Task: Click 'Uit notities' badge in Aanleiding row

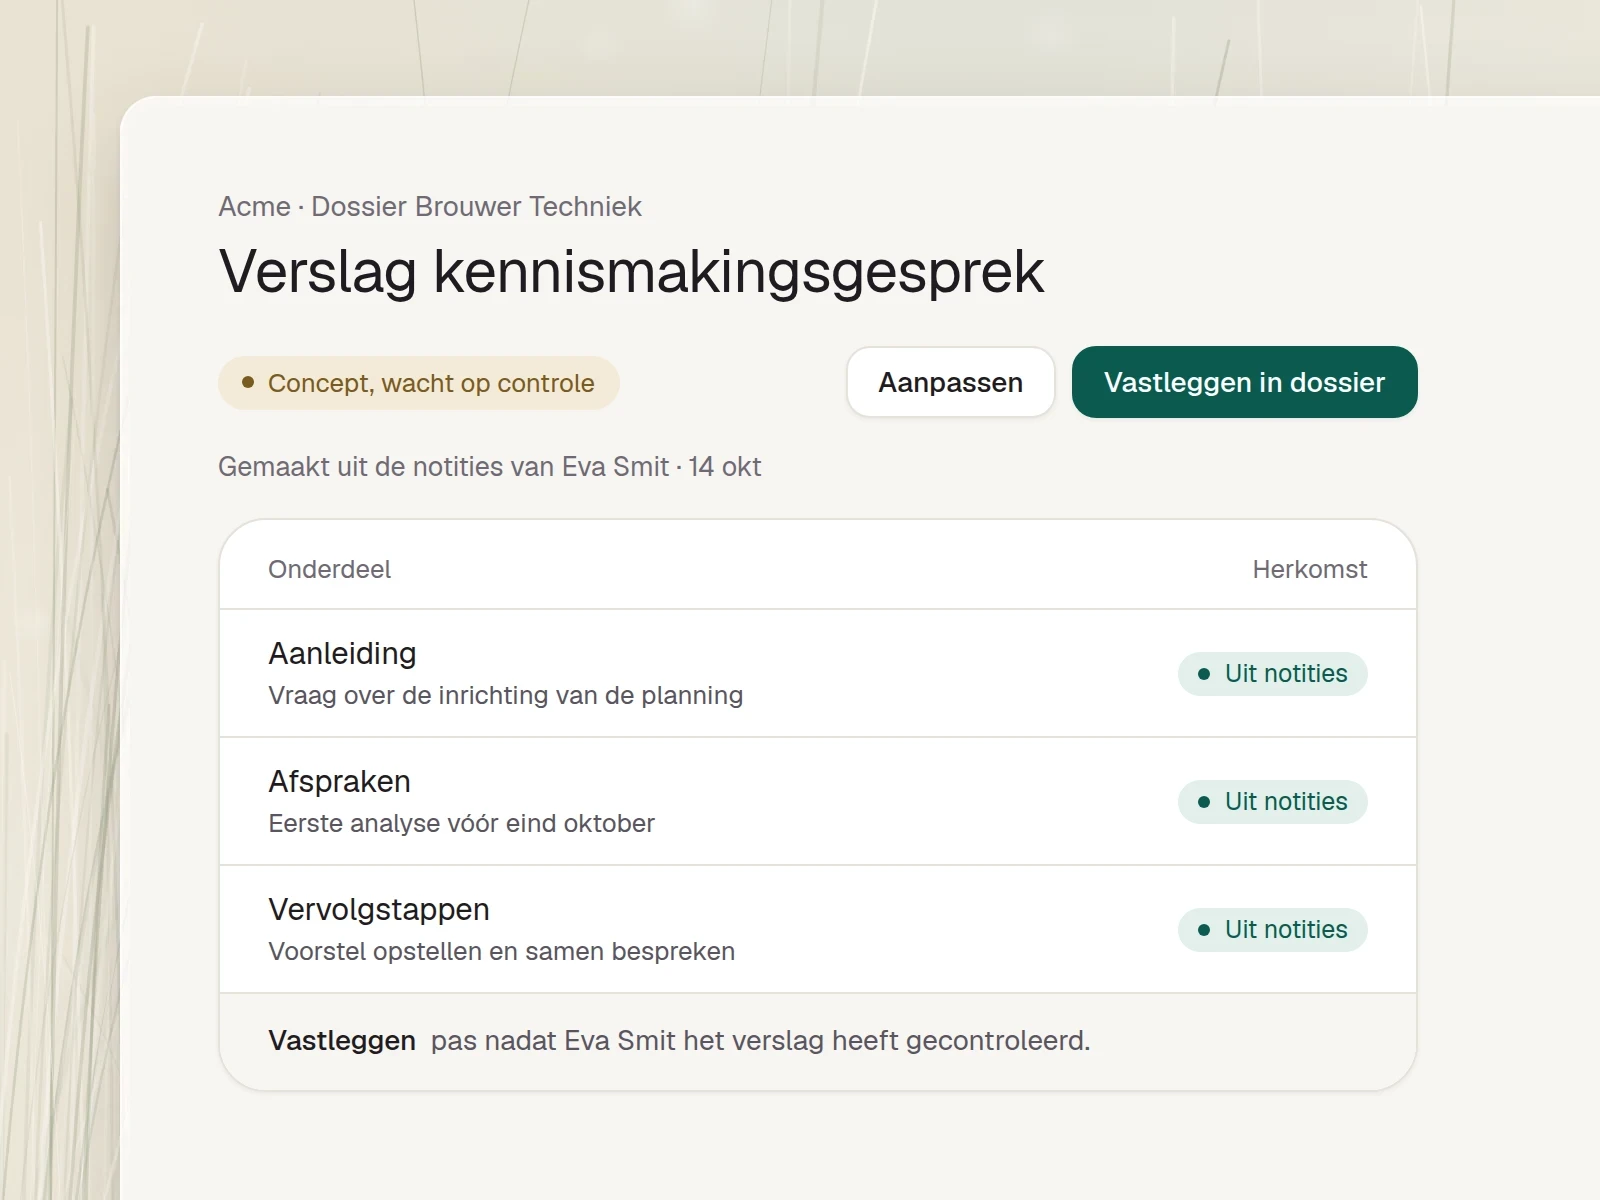Action: tap(1272, 673)
